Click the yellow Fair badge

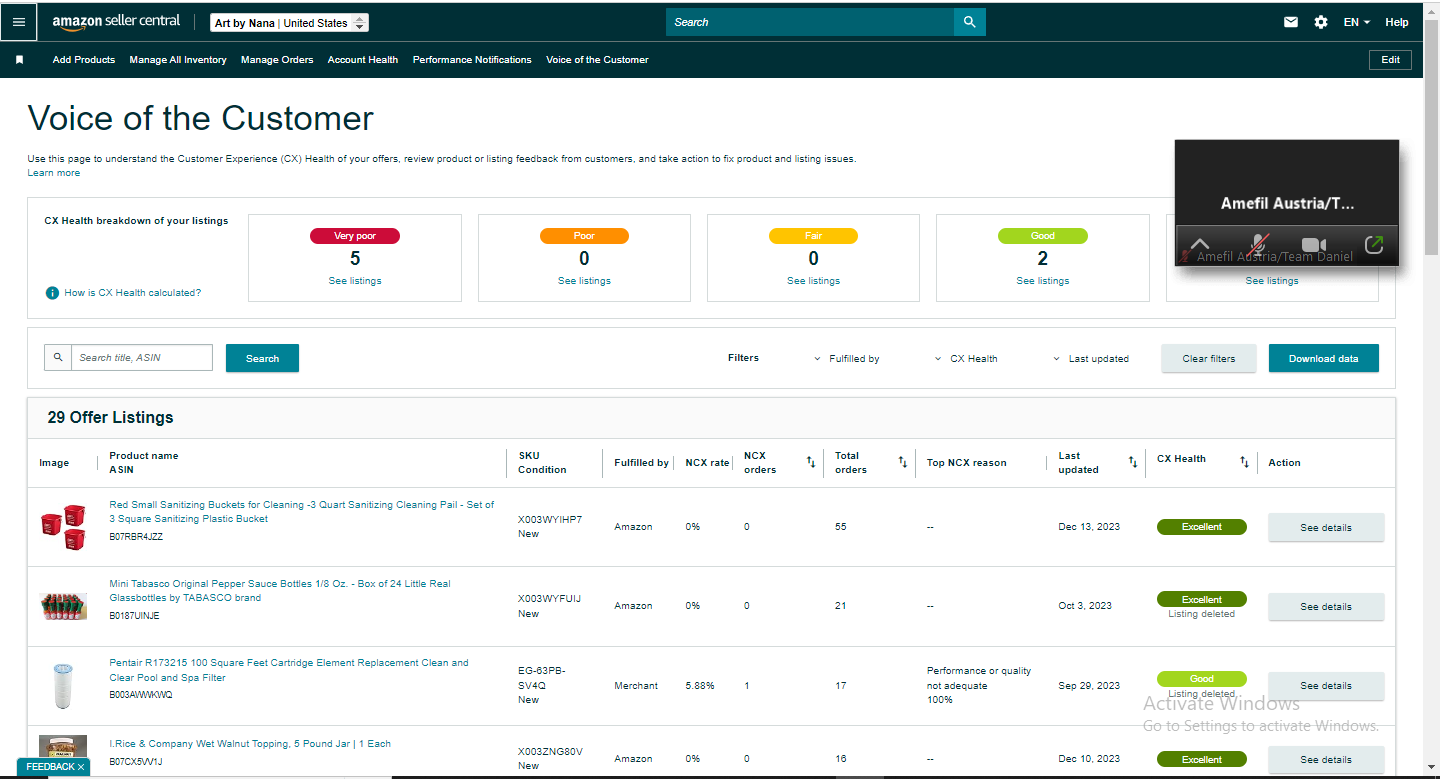pos(813,236)
